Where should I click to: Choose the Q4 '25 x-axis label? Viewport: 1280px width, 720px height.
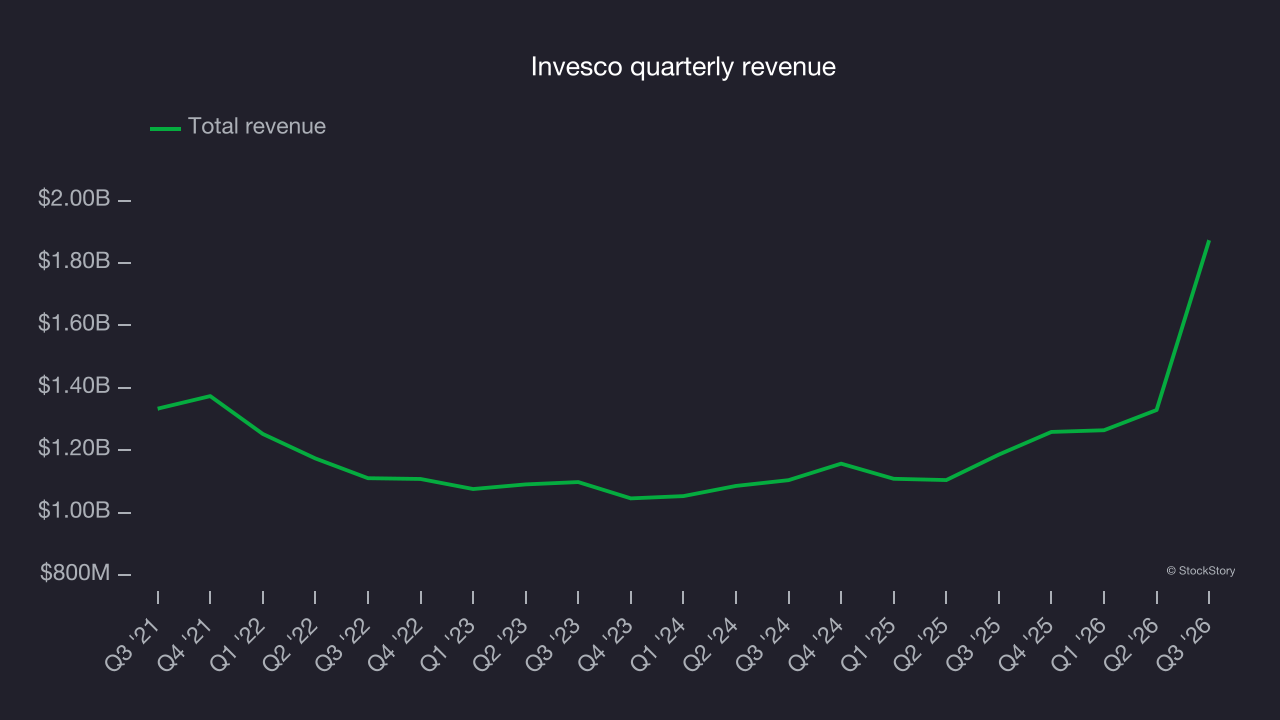coord(1026,642)
